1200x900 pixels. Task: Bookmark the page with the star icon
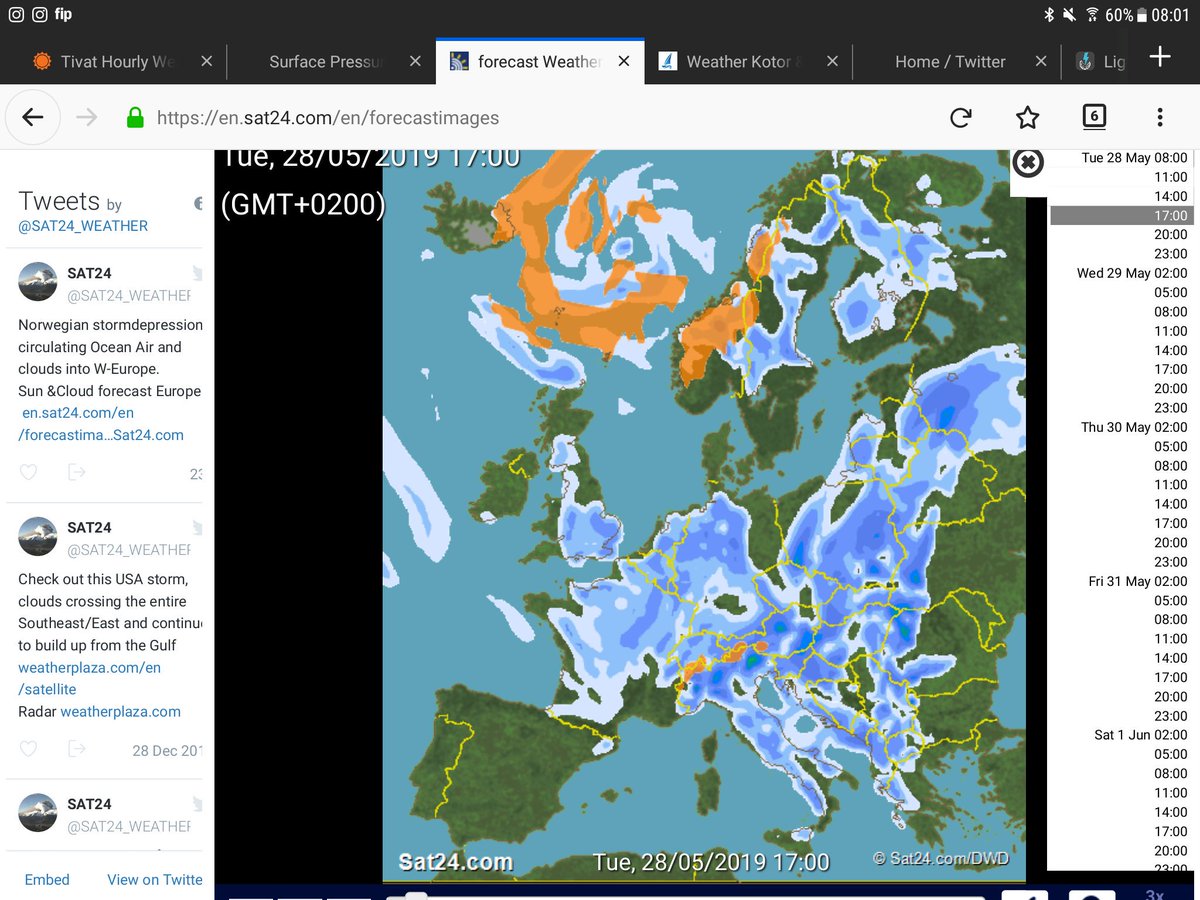(1027, 118)
